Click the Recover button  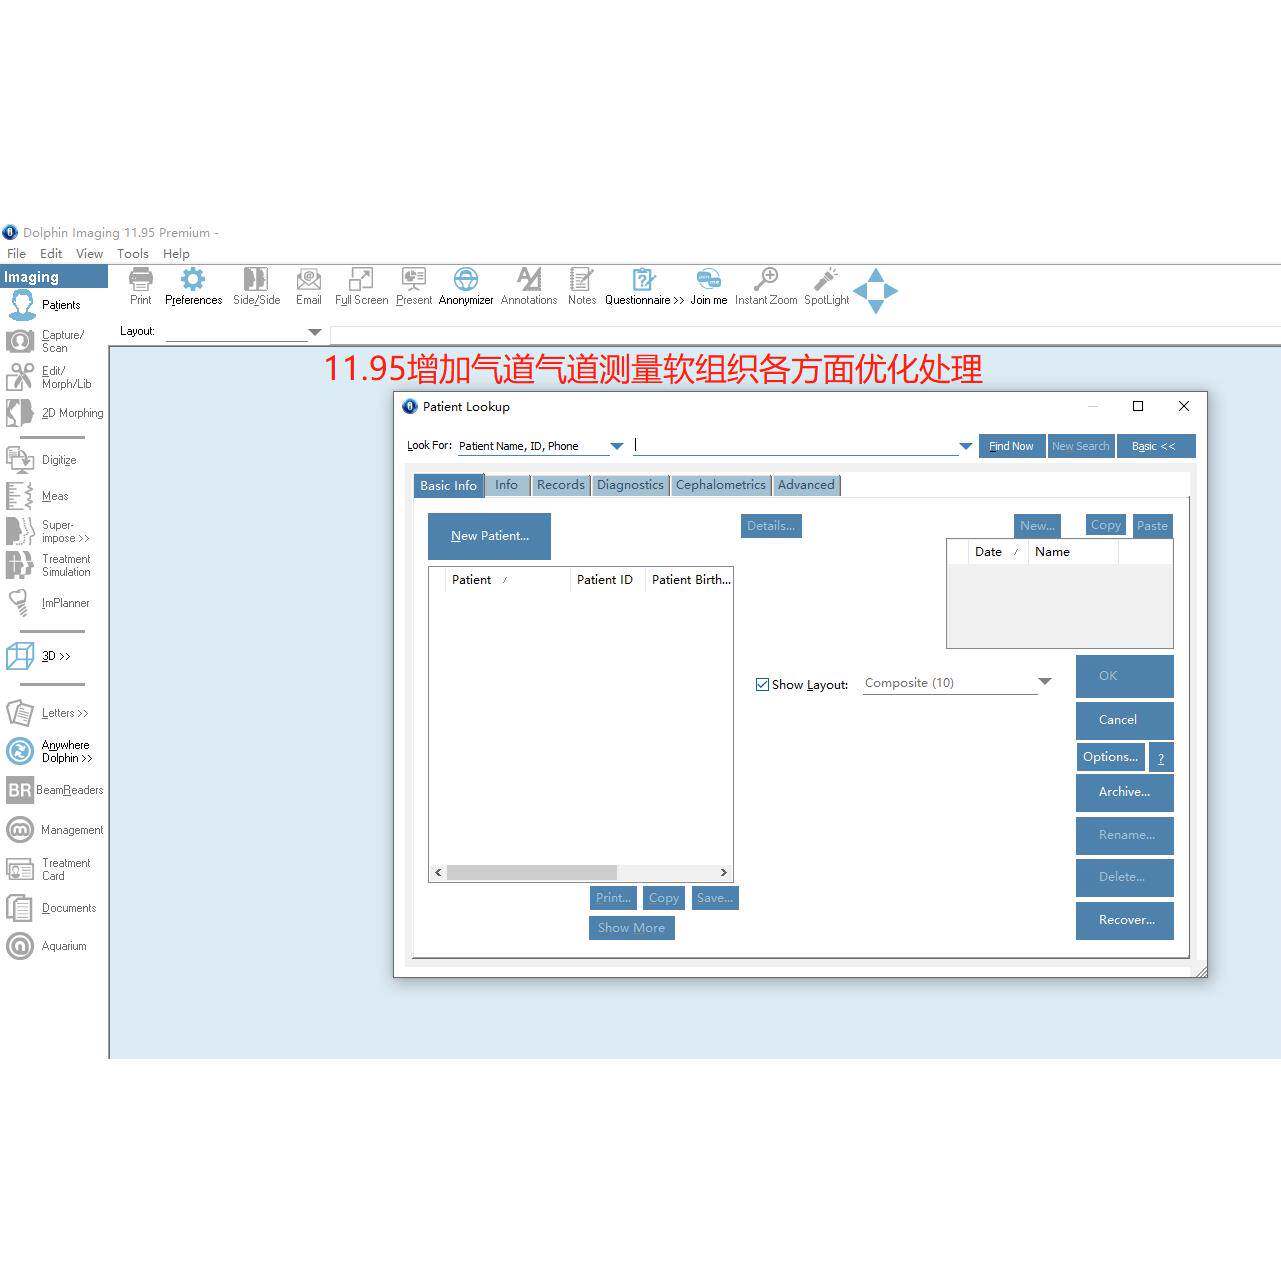click(1124, 920)
